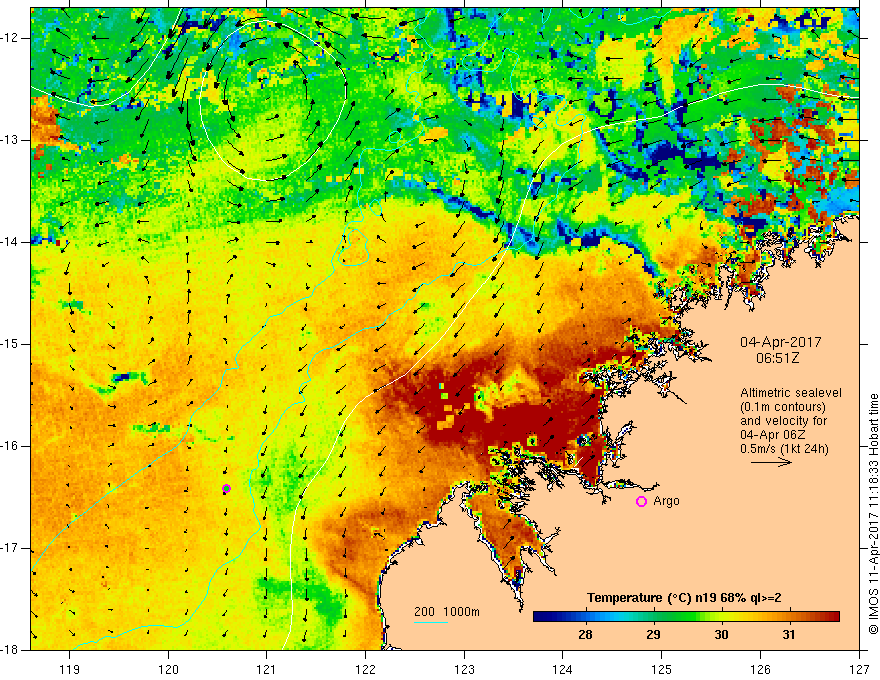Click the '200 1000m' depth contour label

447,612
